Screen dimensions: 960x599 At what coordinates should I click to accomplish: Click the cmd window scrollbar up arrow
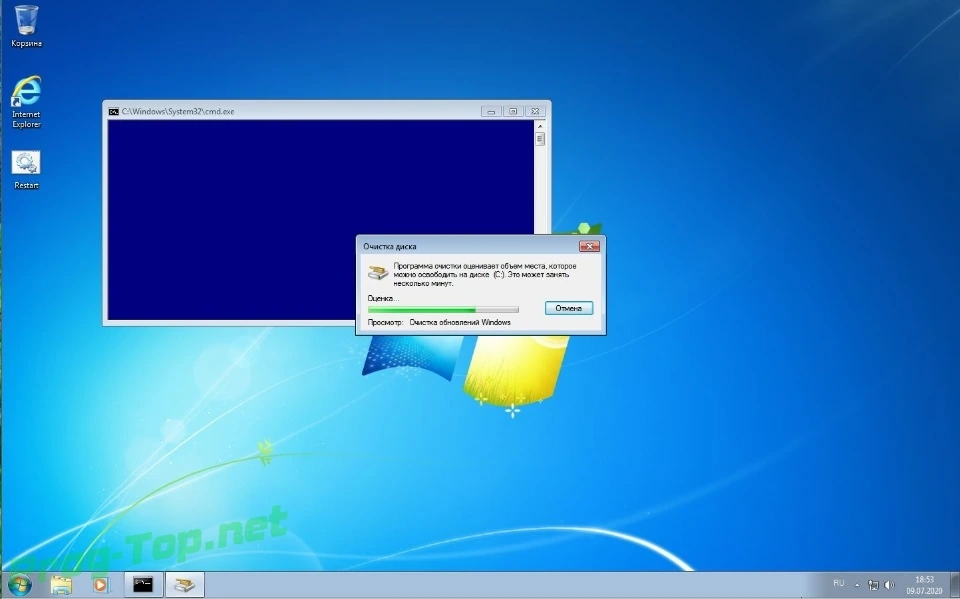point(539,126)
